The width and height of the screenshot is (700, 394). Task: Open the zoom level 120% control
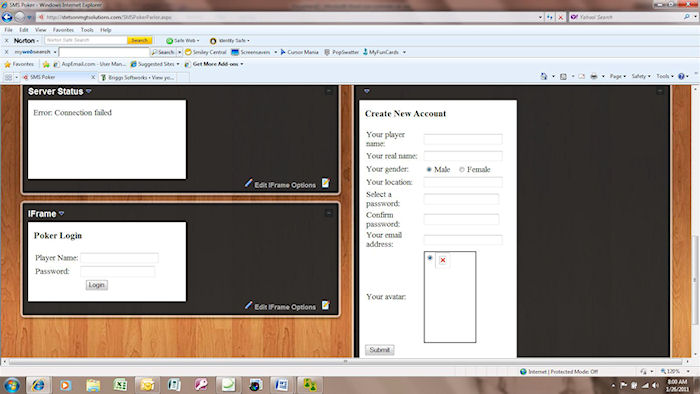[x=673, y=371]
